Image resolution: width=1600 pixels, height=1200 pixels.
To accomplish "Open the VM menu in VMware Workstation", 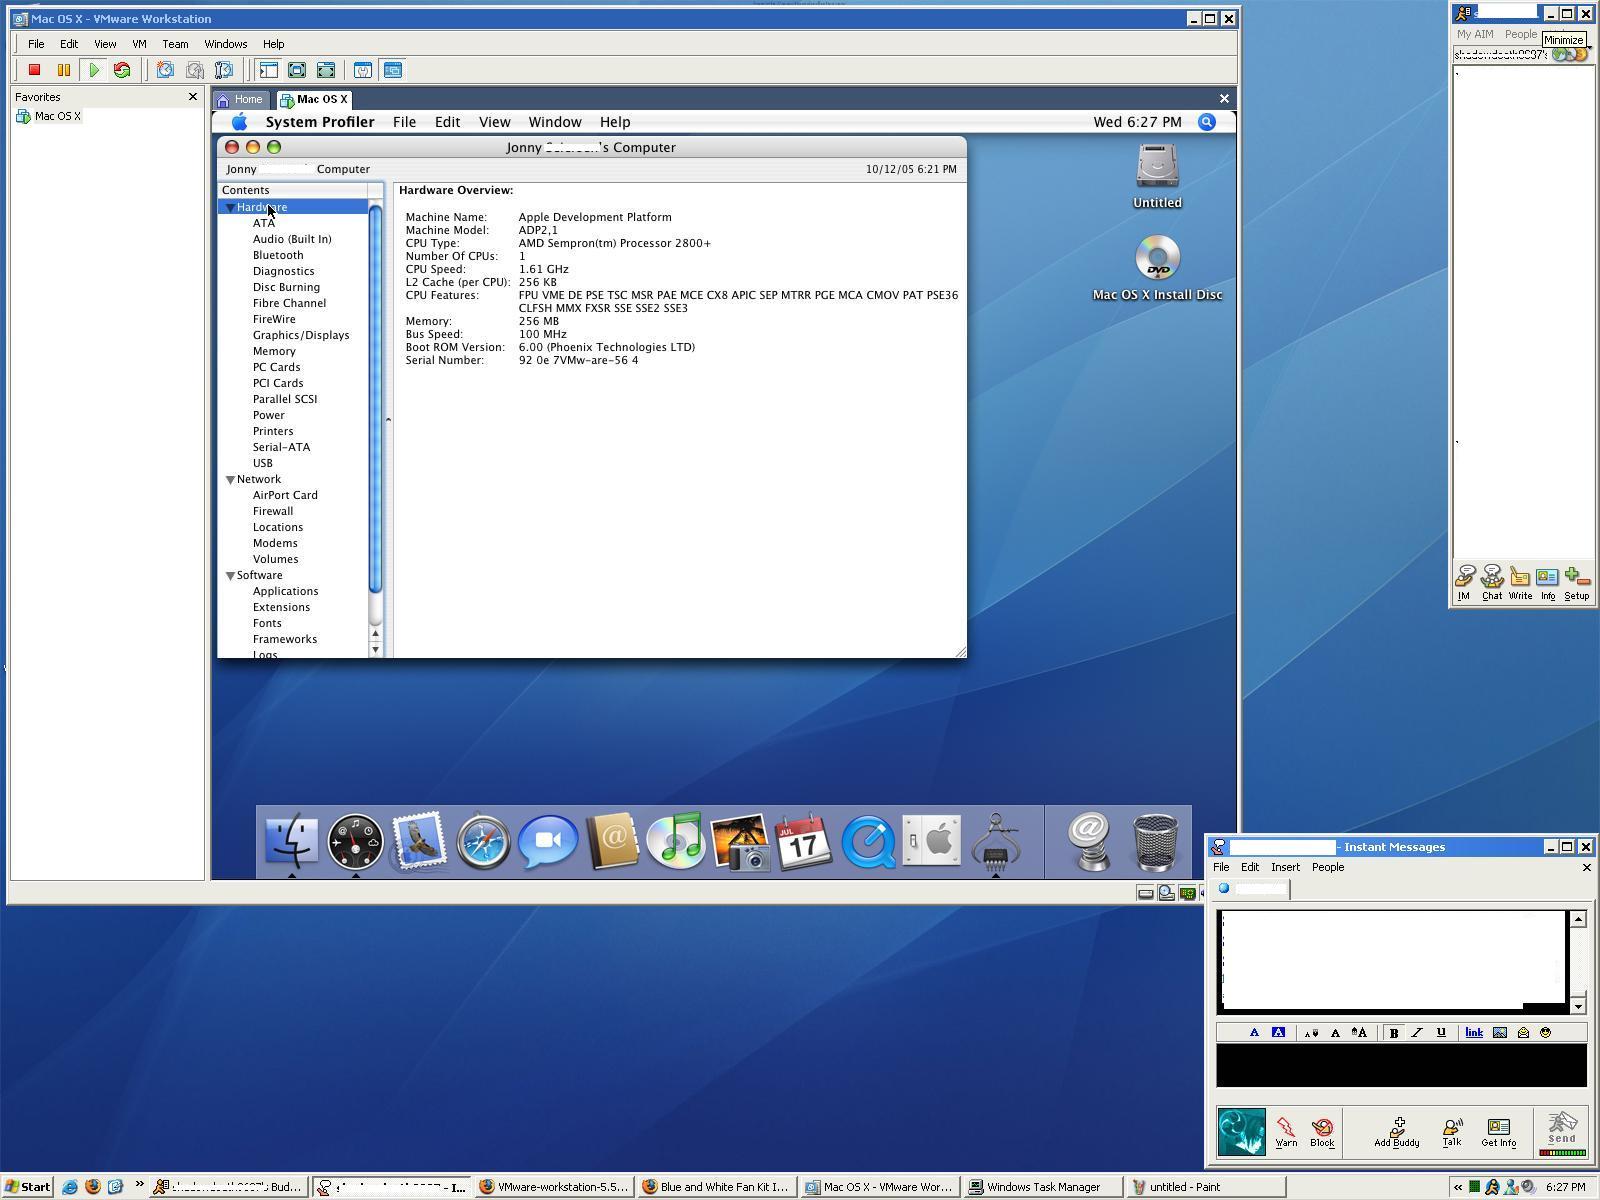I will coord(139,44).
